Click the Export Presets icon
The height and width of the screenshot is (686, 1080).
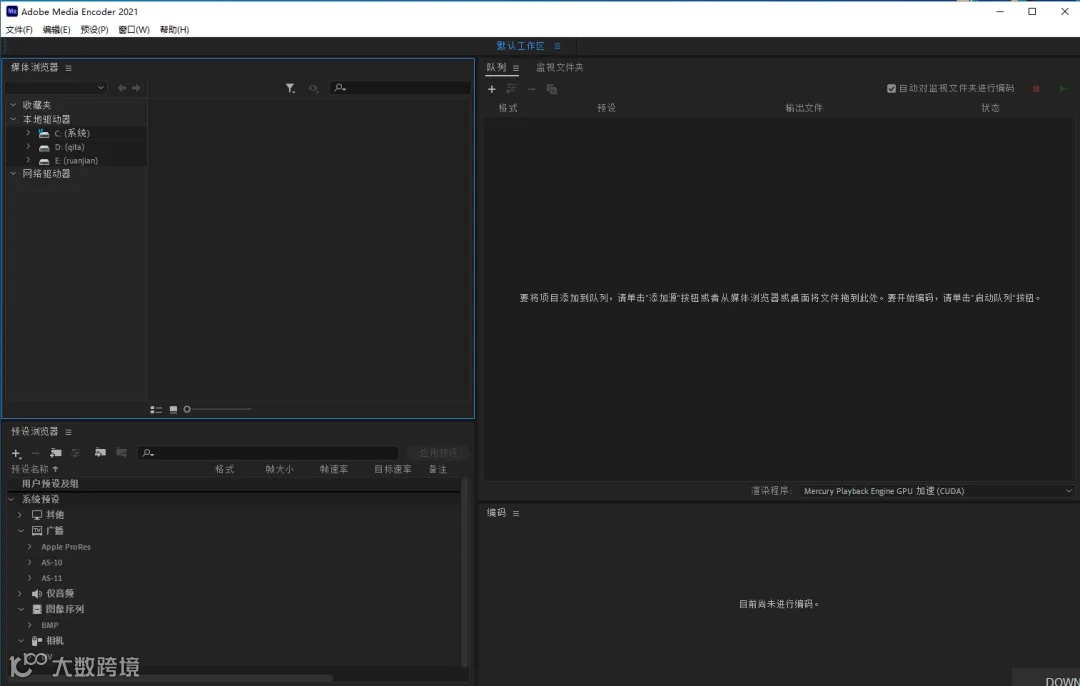point(121,453)
